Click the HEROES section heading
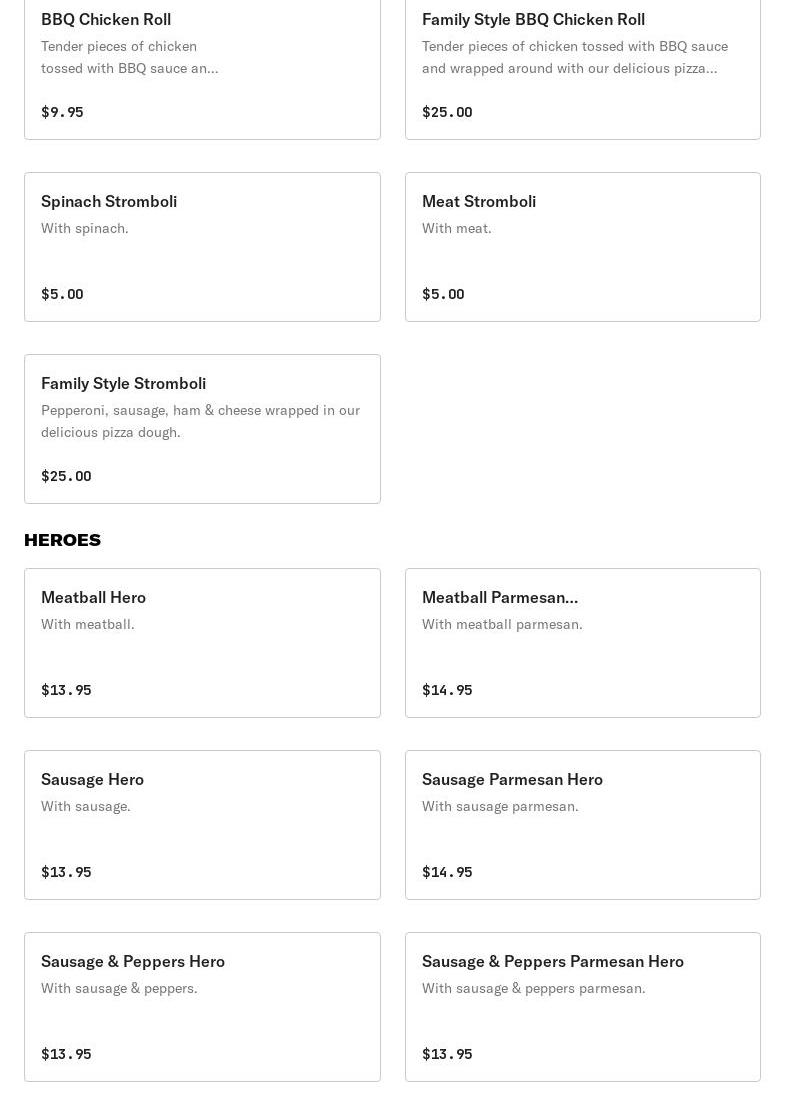 tap(62, 540)
